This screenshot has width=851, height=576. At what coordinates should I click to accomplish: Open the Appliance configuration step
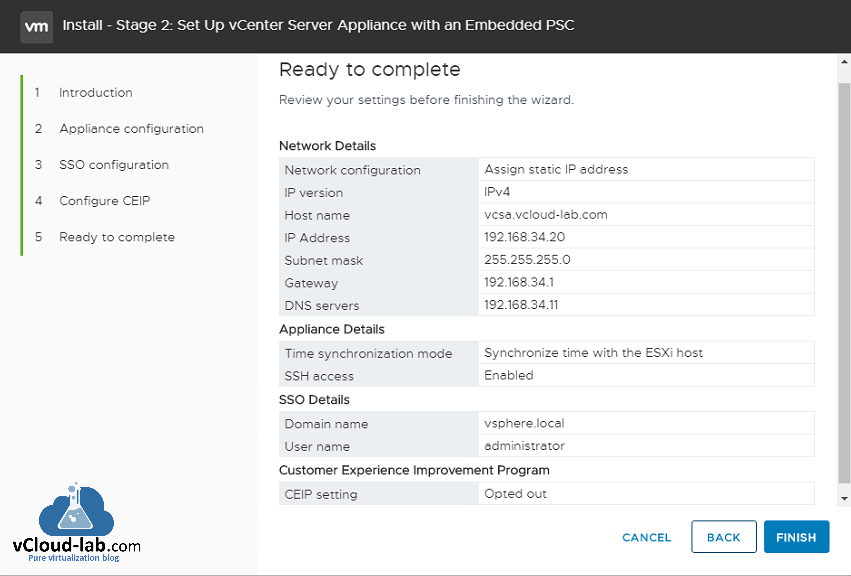(130, 128)
